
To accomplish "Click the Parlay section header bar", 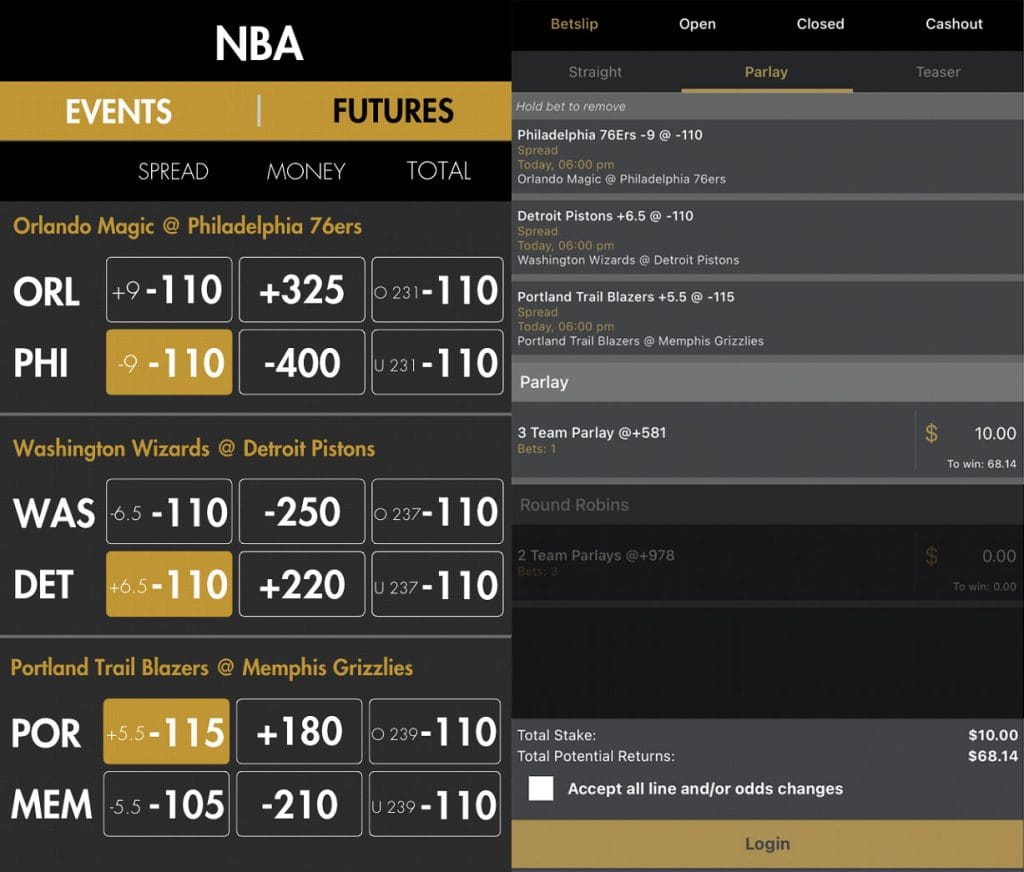I will pos(767,382).
